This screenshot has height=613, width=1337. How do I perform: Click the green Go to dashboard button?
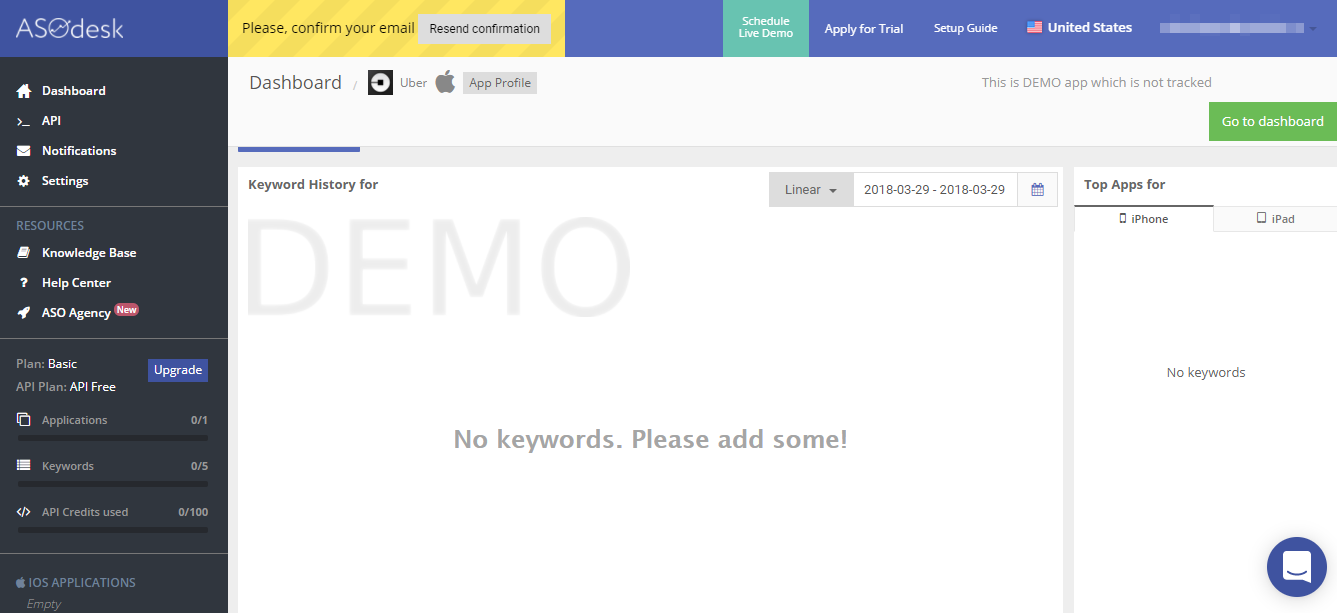(1273, 121)
